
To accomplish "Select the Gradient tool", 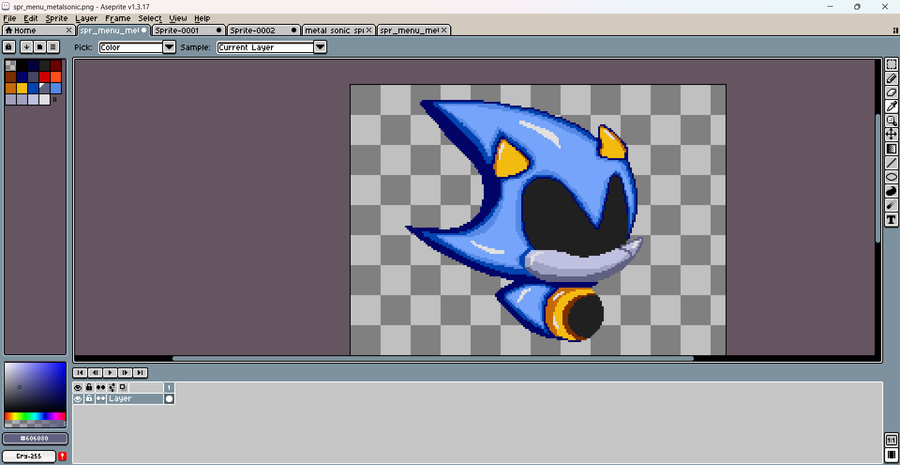I will pos(891,149).
